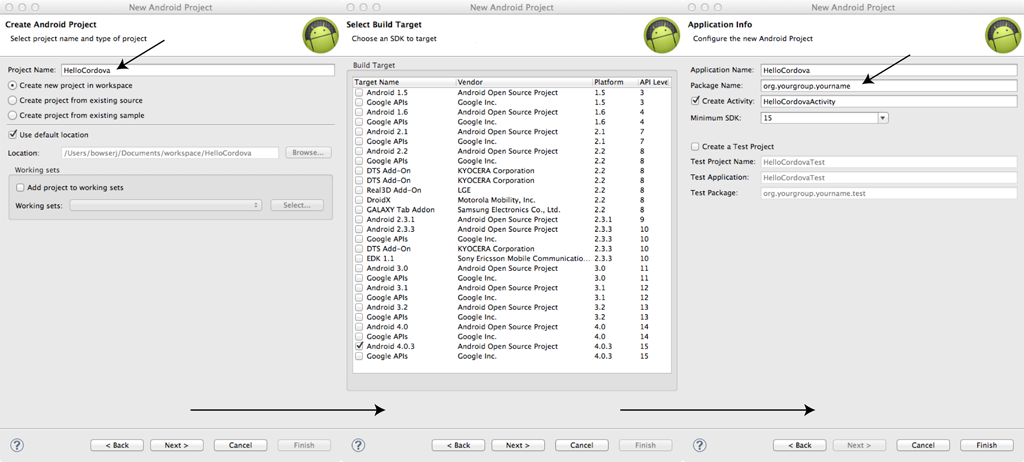The height and width of the screenshot is (462, 1024).
Task: Open the Working sets combo box
Action: click(x=164, y=205)
